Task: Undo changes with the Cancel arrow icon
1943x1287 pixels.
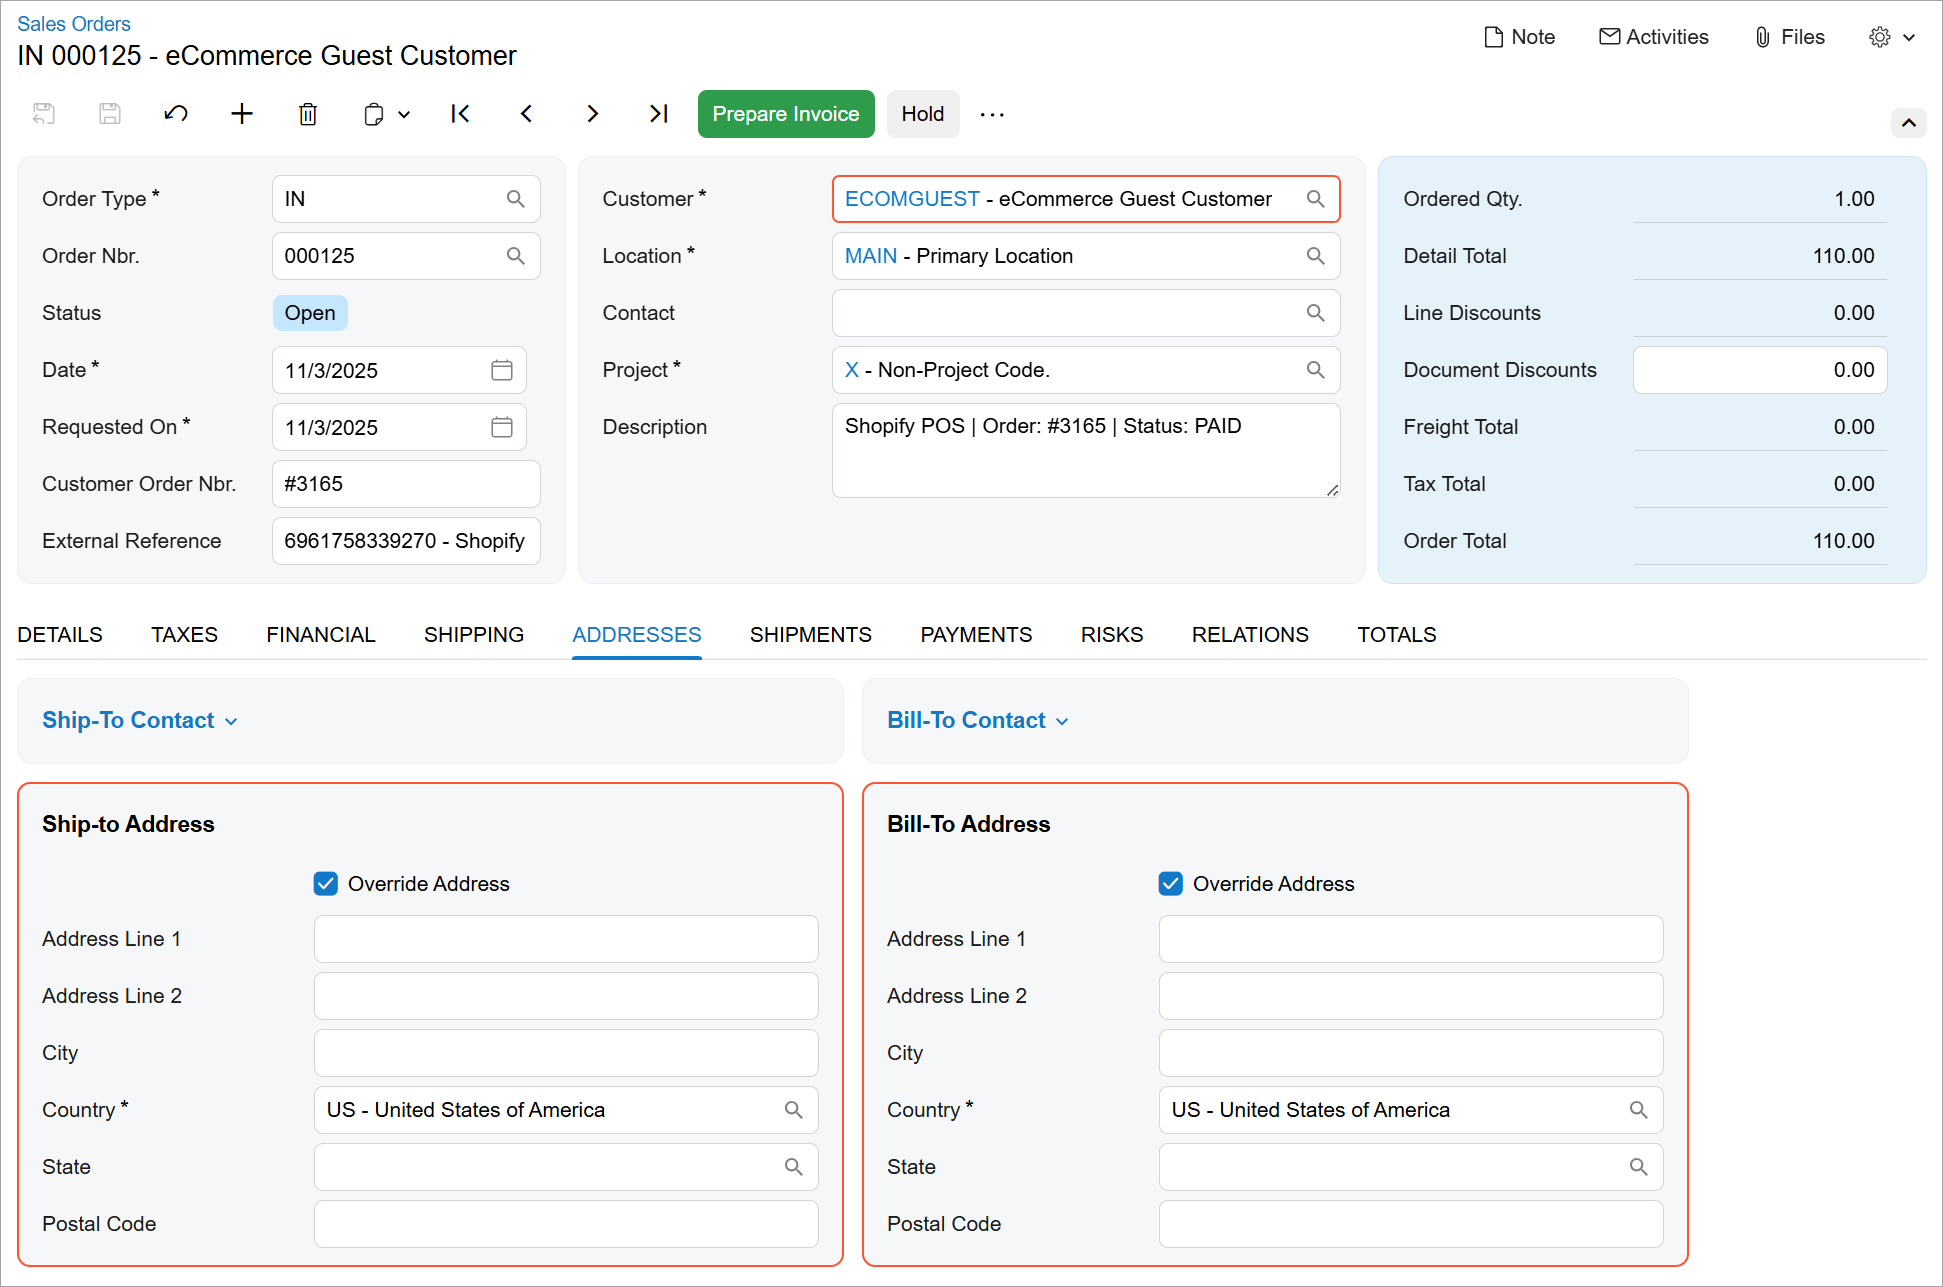Action: 176,114
